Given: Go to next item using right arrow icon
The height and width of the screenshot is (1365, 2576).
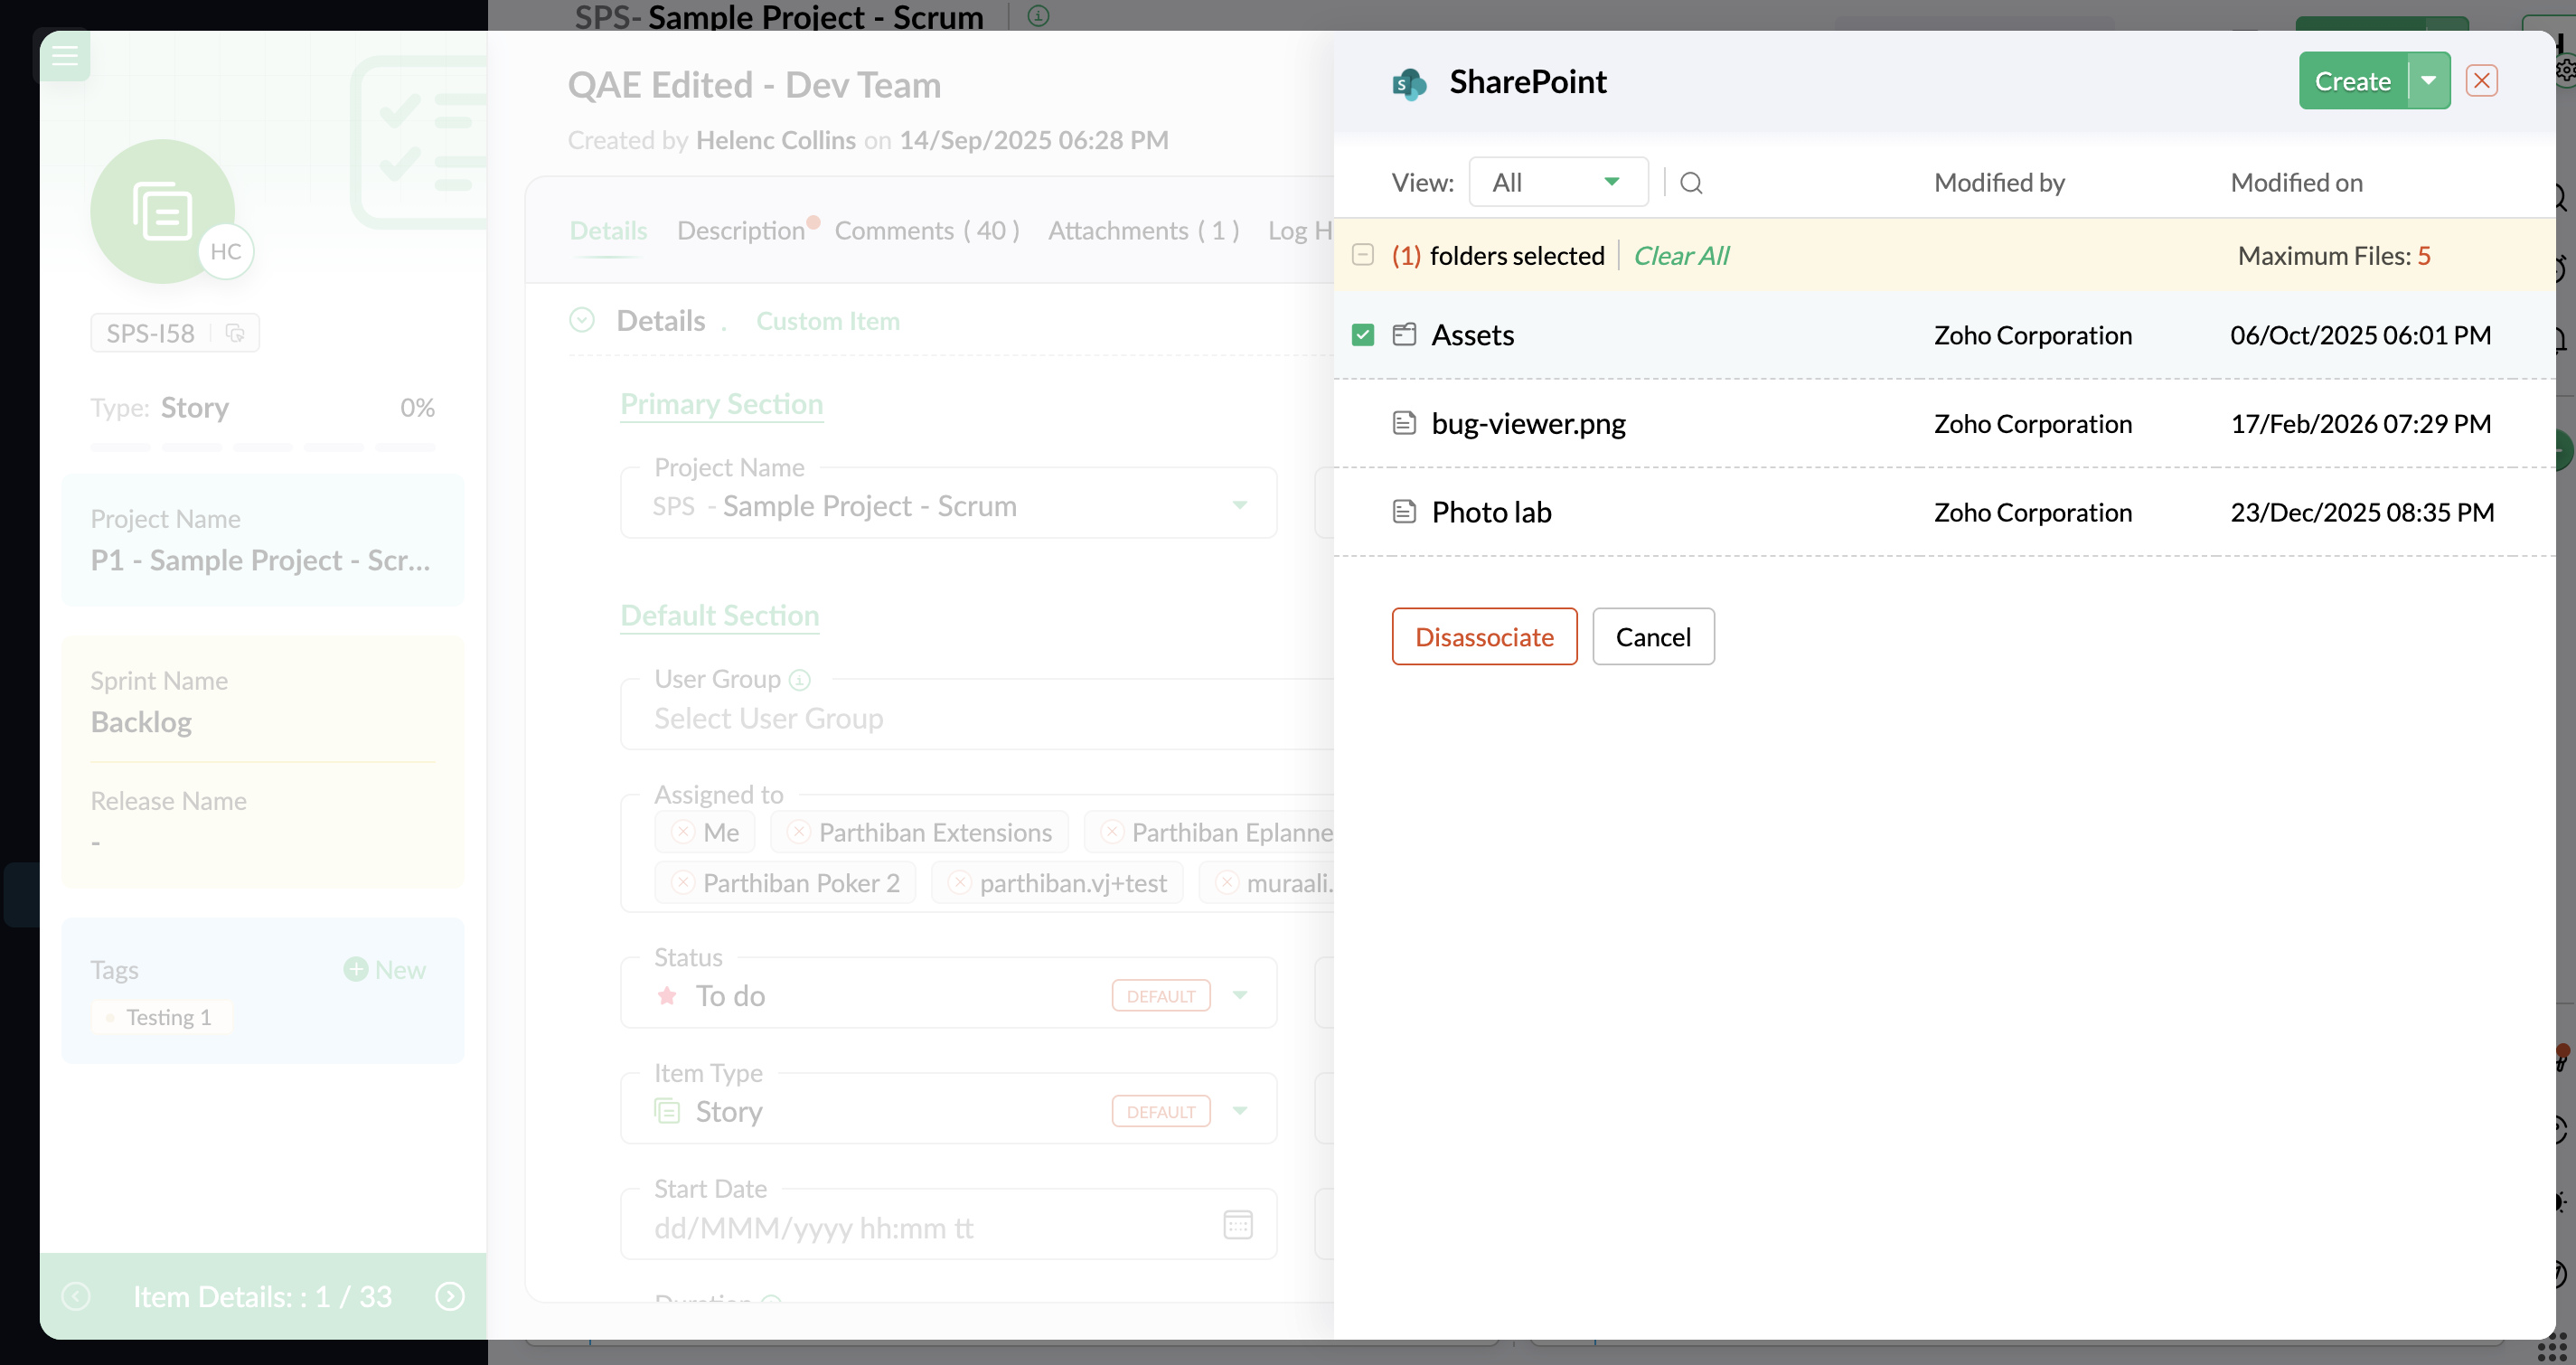Looking at the screenshot, I should pos(449,1296).
